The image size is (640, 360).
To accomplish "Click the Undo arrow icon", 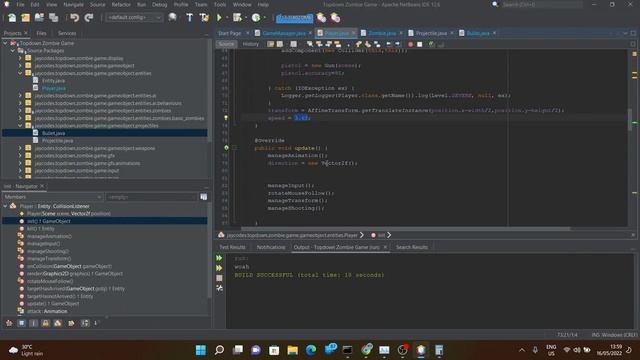I will (74, 18).
